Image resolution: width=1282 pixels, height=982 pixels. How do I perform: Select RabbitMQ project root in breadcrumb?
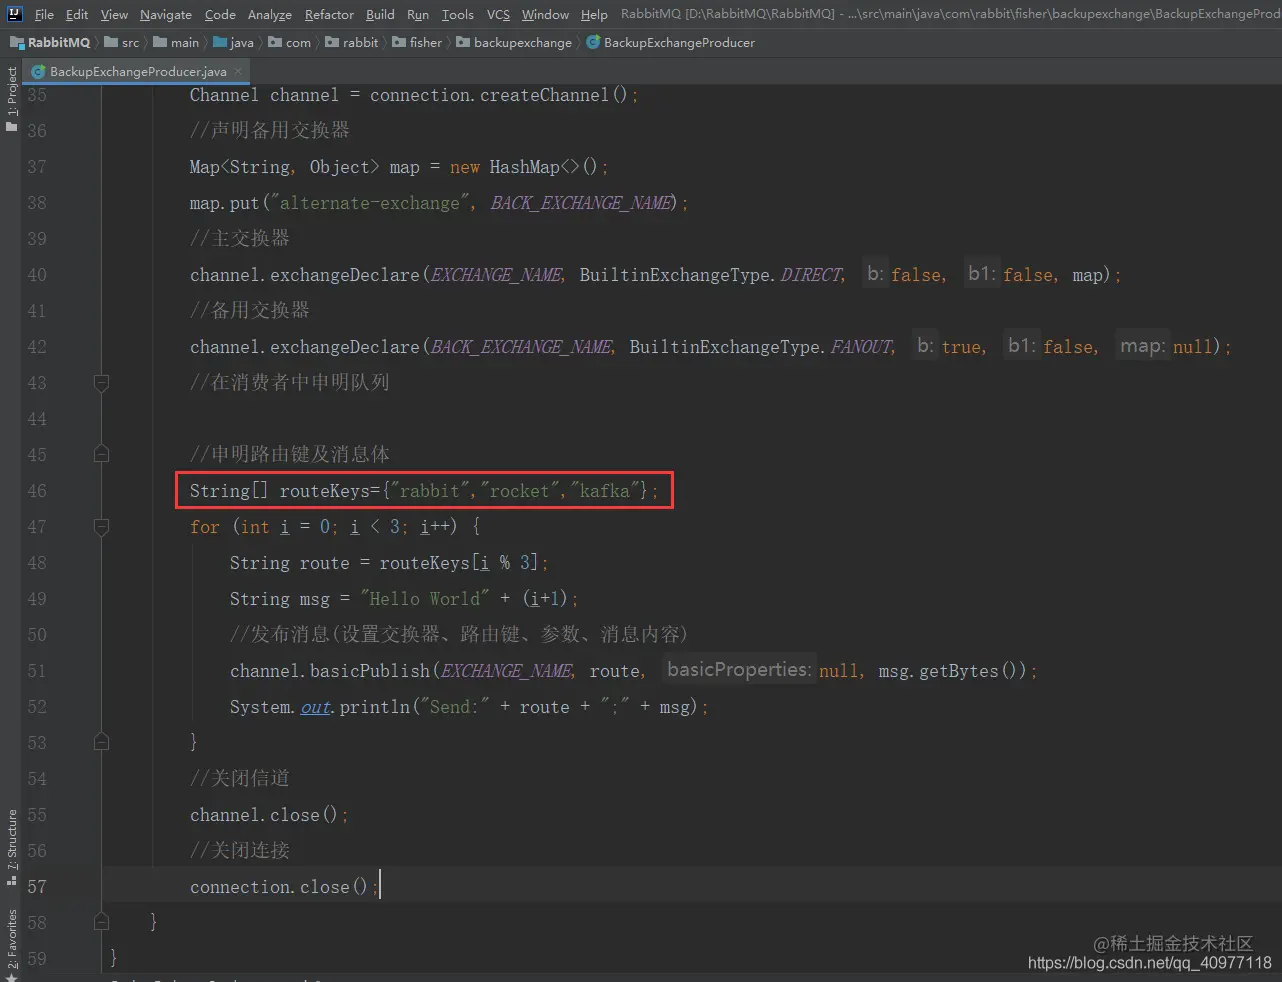click(x=50, y=42)
